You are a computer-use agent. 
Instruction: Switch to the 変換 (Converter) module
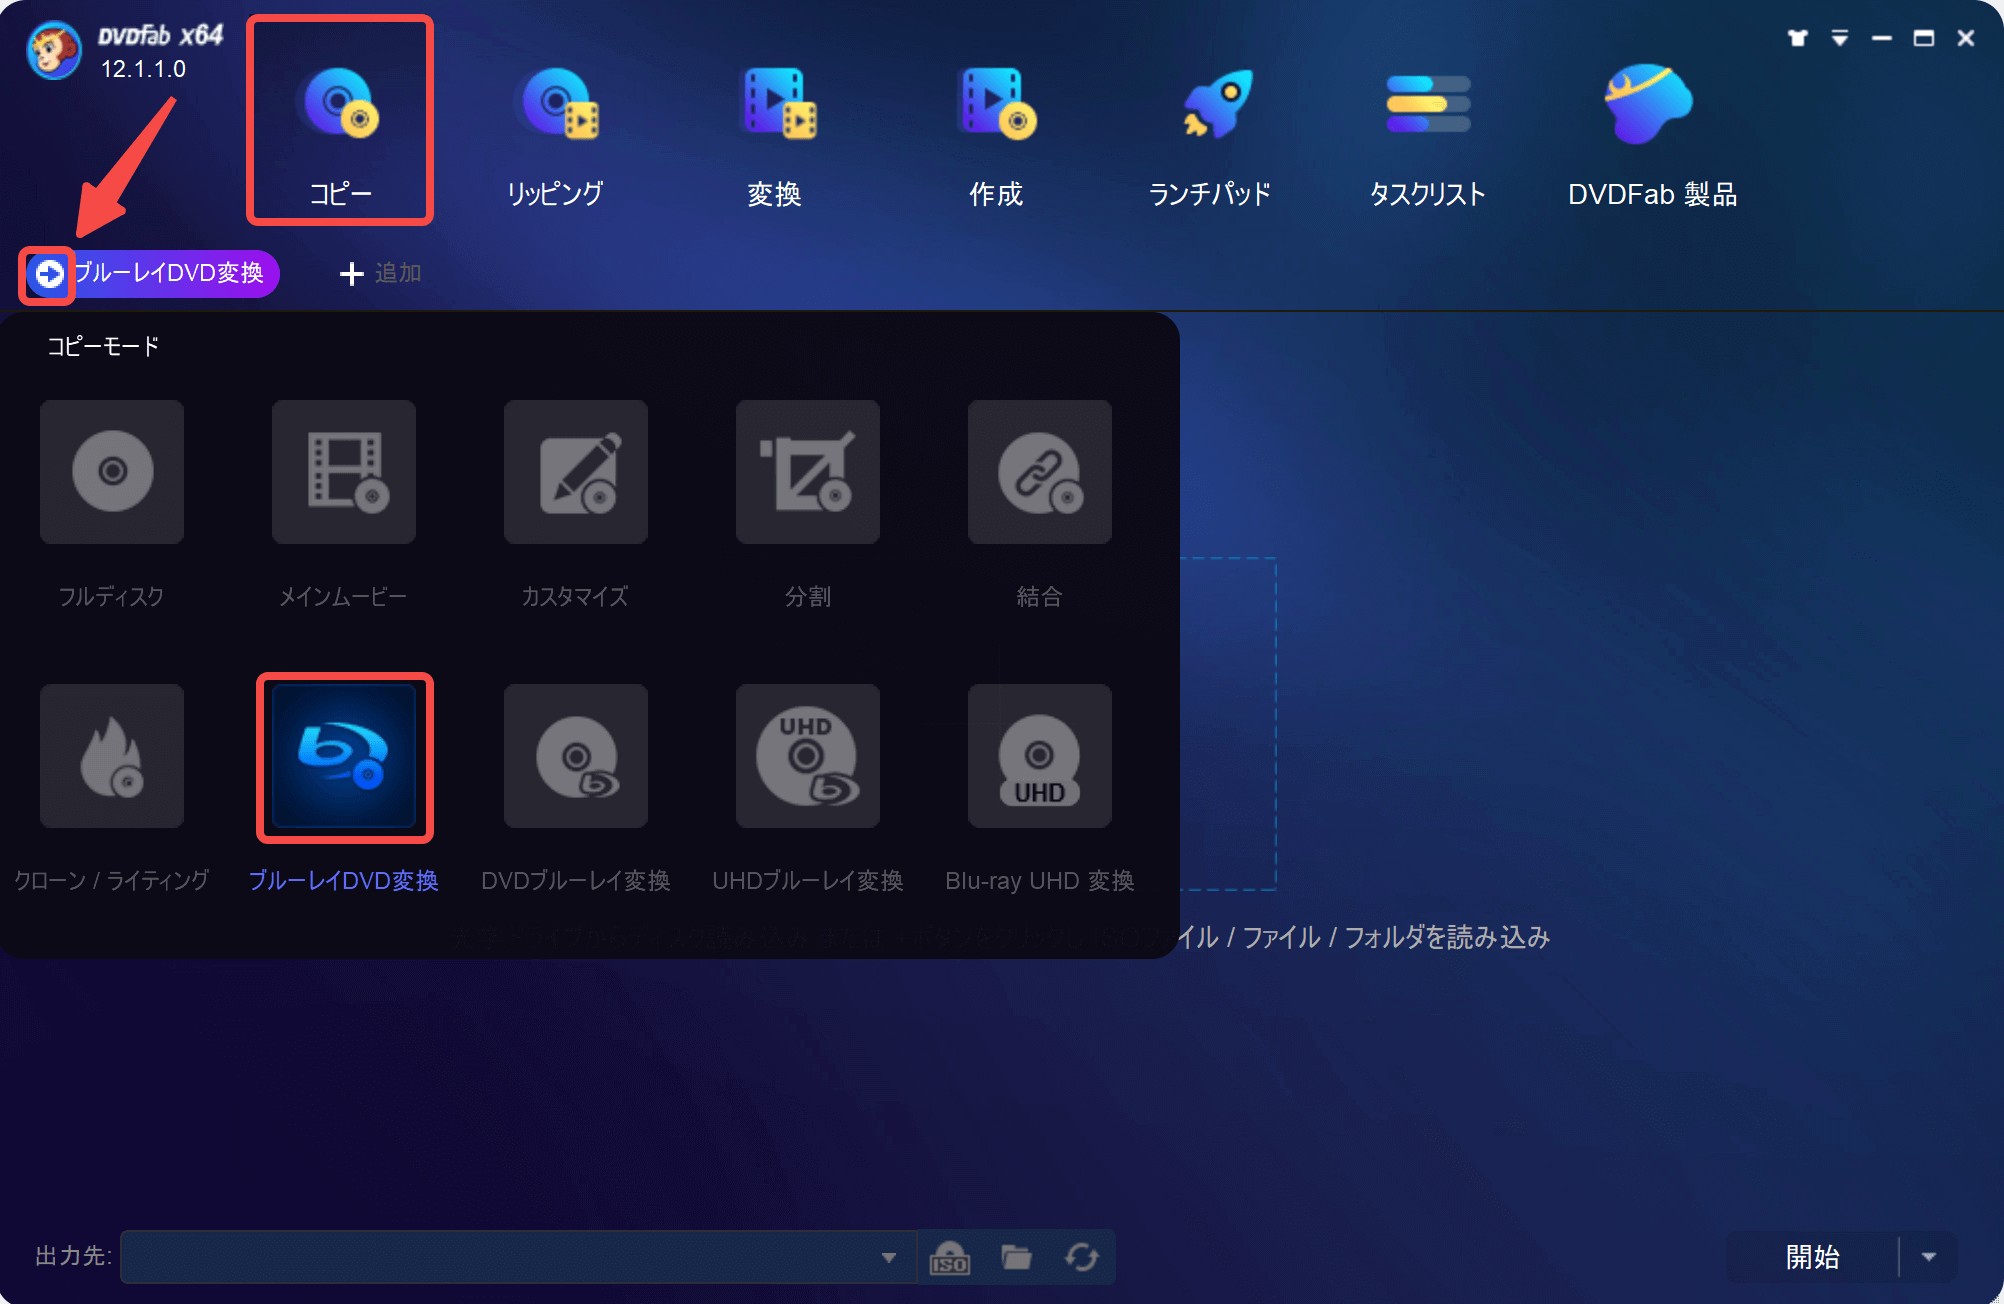[775, 135]
